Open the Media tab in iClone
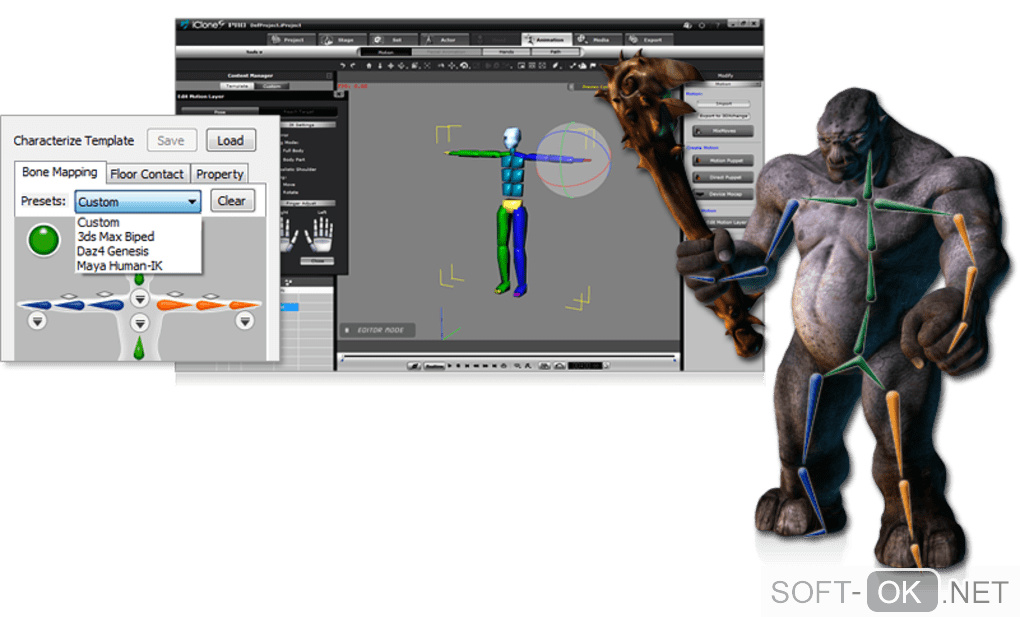 point(598,40)
